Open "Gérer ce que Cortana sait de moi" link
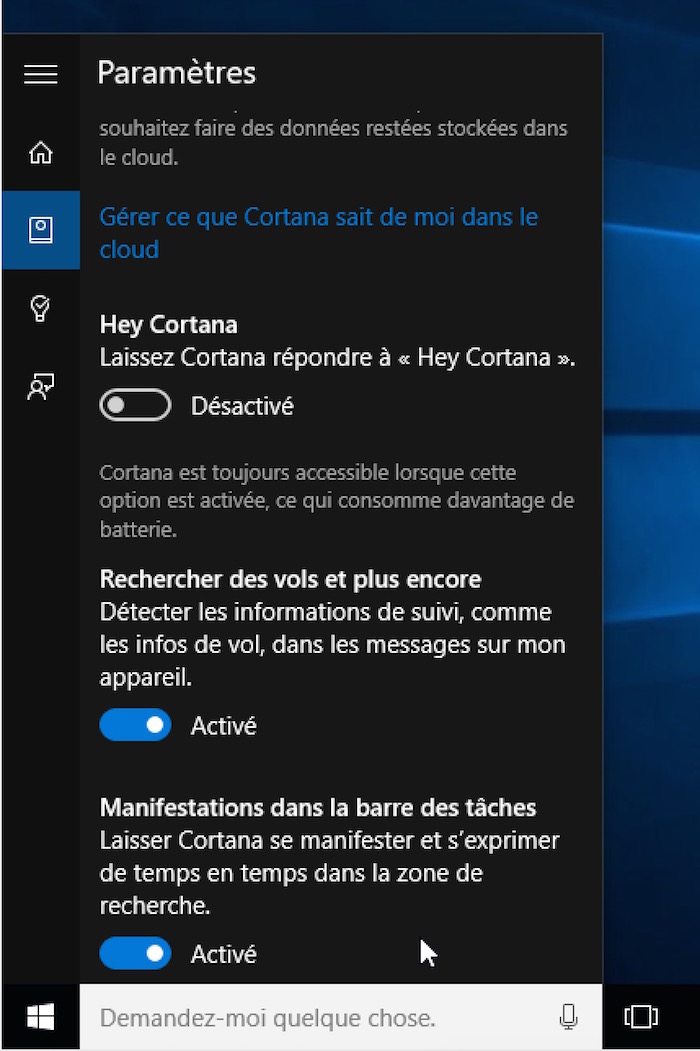The image size is (700, 1051). [318, 232]
